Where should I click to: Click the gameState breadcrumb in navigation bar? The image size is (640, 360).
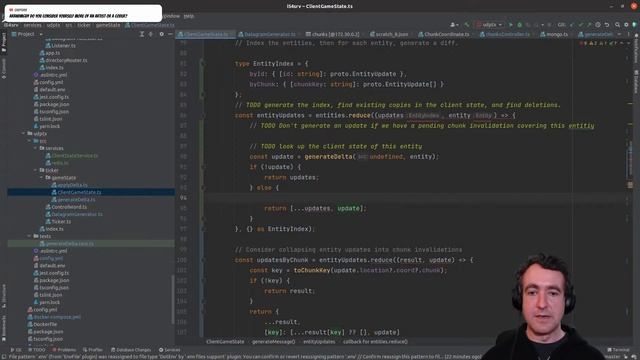108,25
